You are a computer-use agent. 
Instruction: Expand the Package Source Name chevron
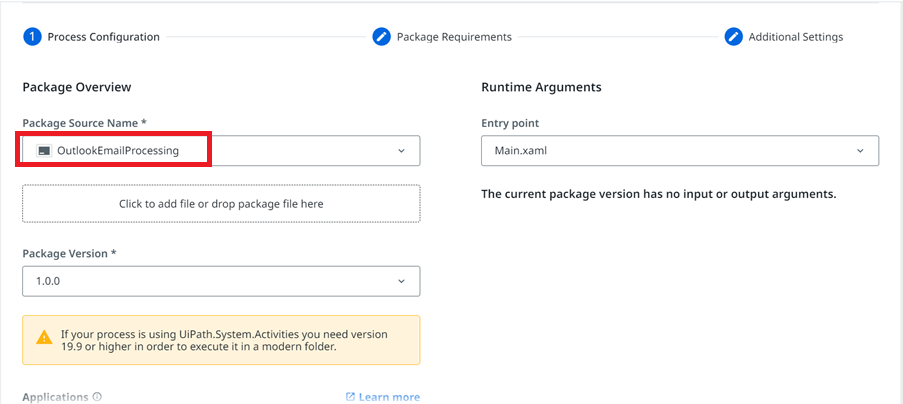point(401,151)
